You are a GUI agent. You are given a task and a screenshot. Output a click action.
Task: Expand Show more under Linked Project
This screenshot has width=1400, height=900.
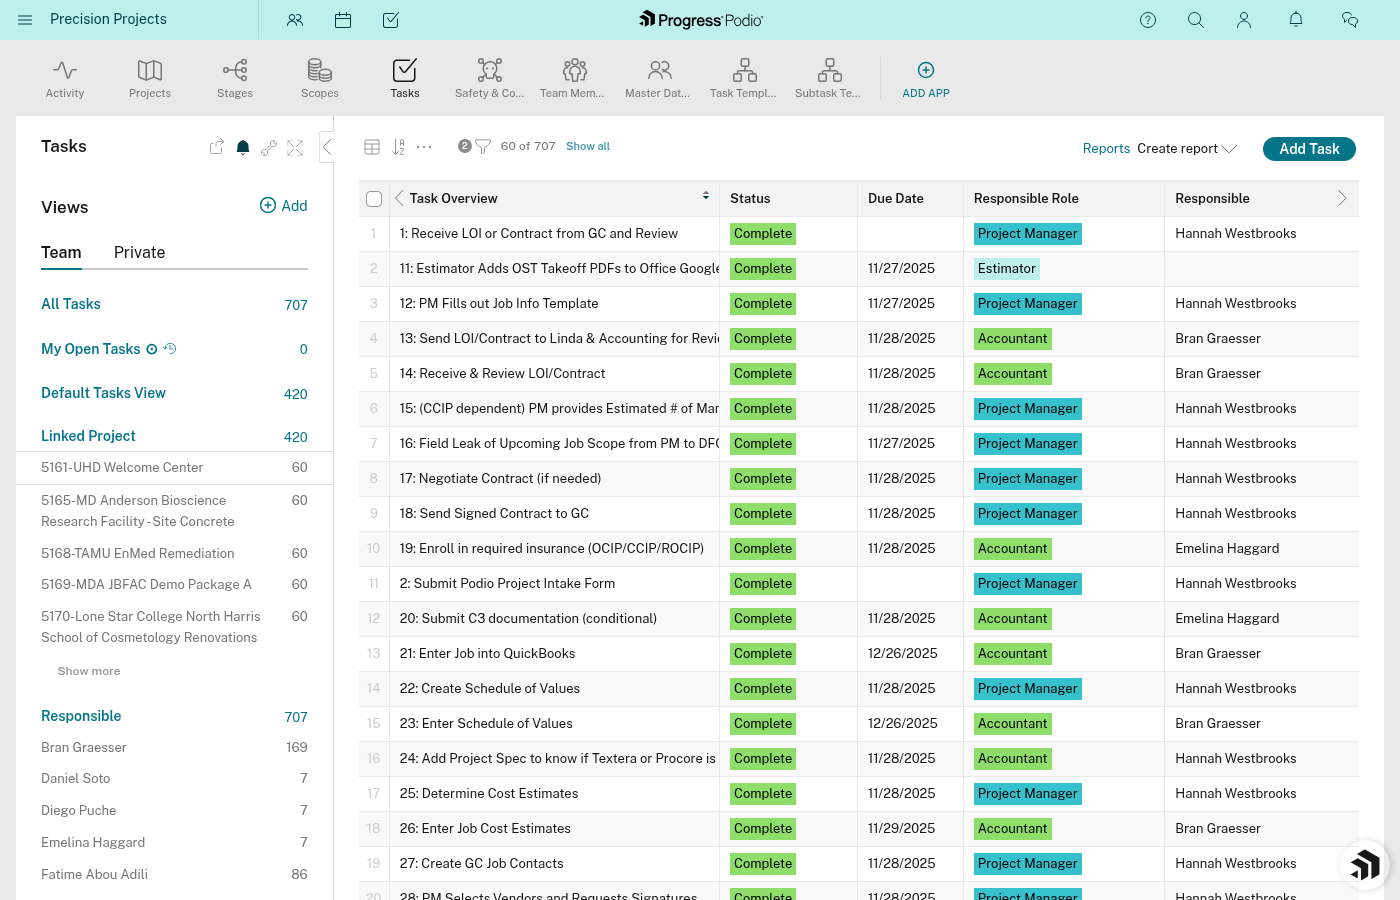tap(89, 670)
